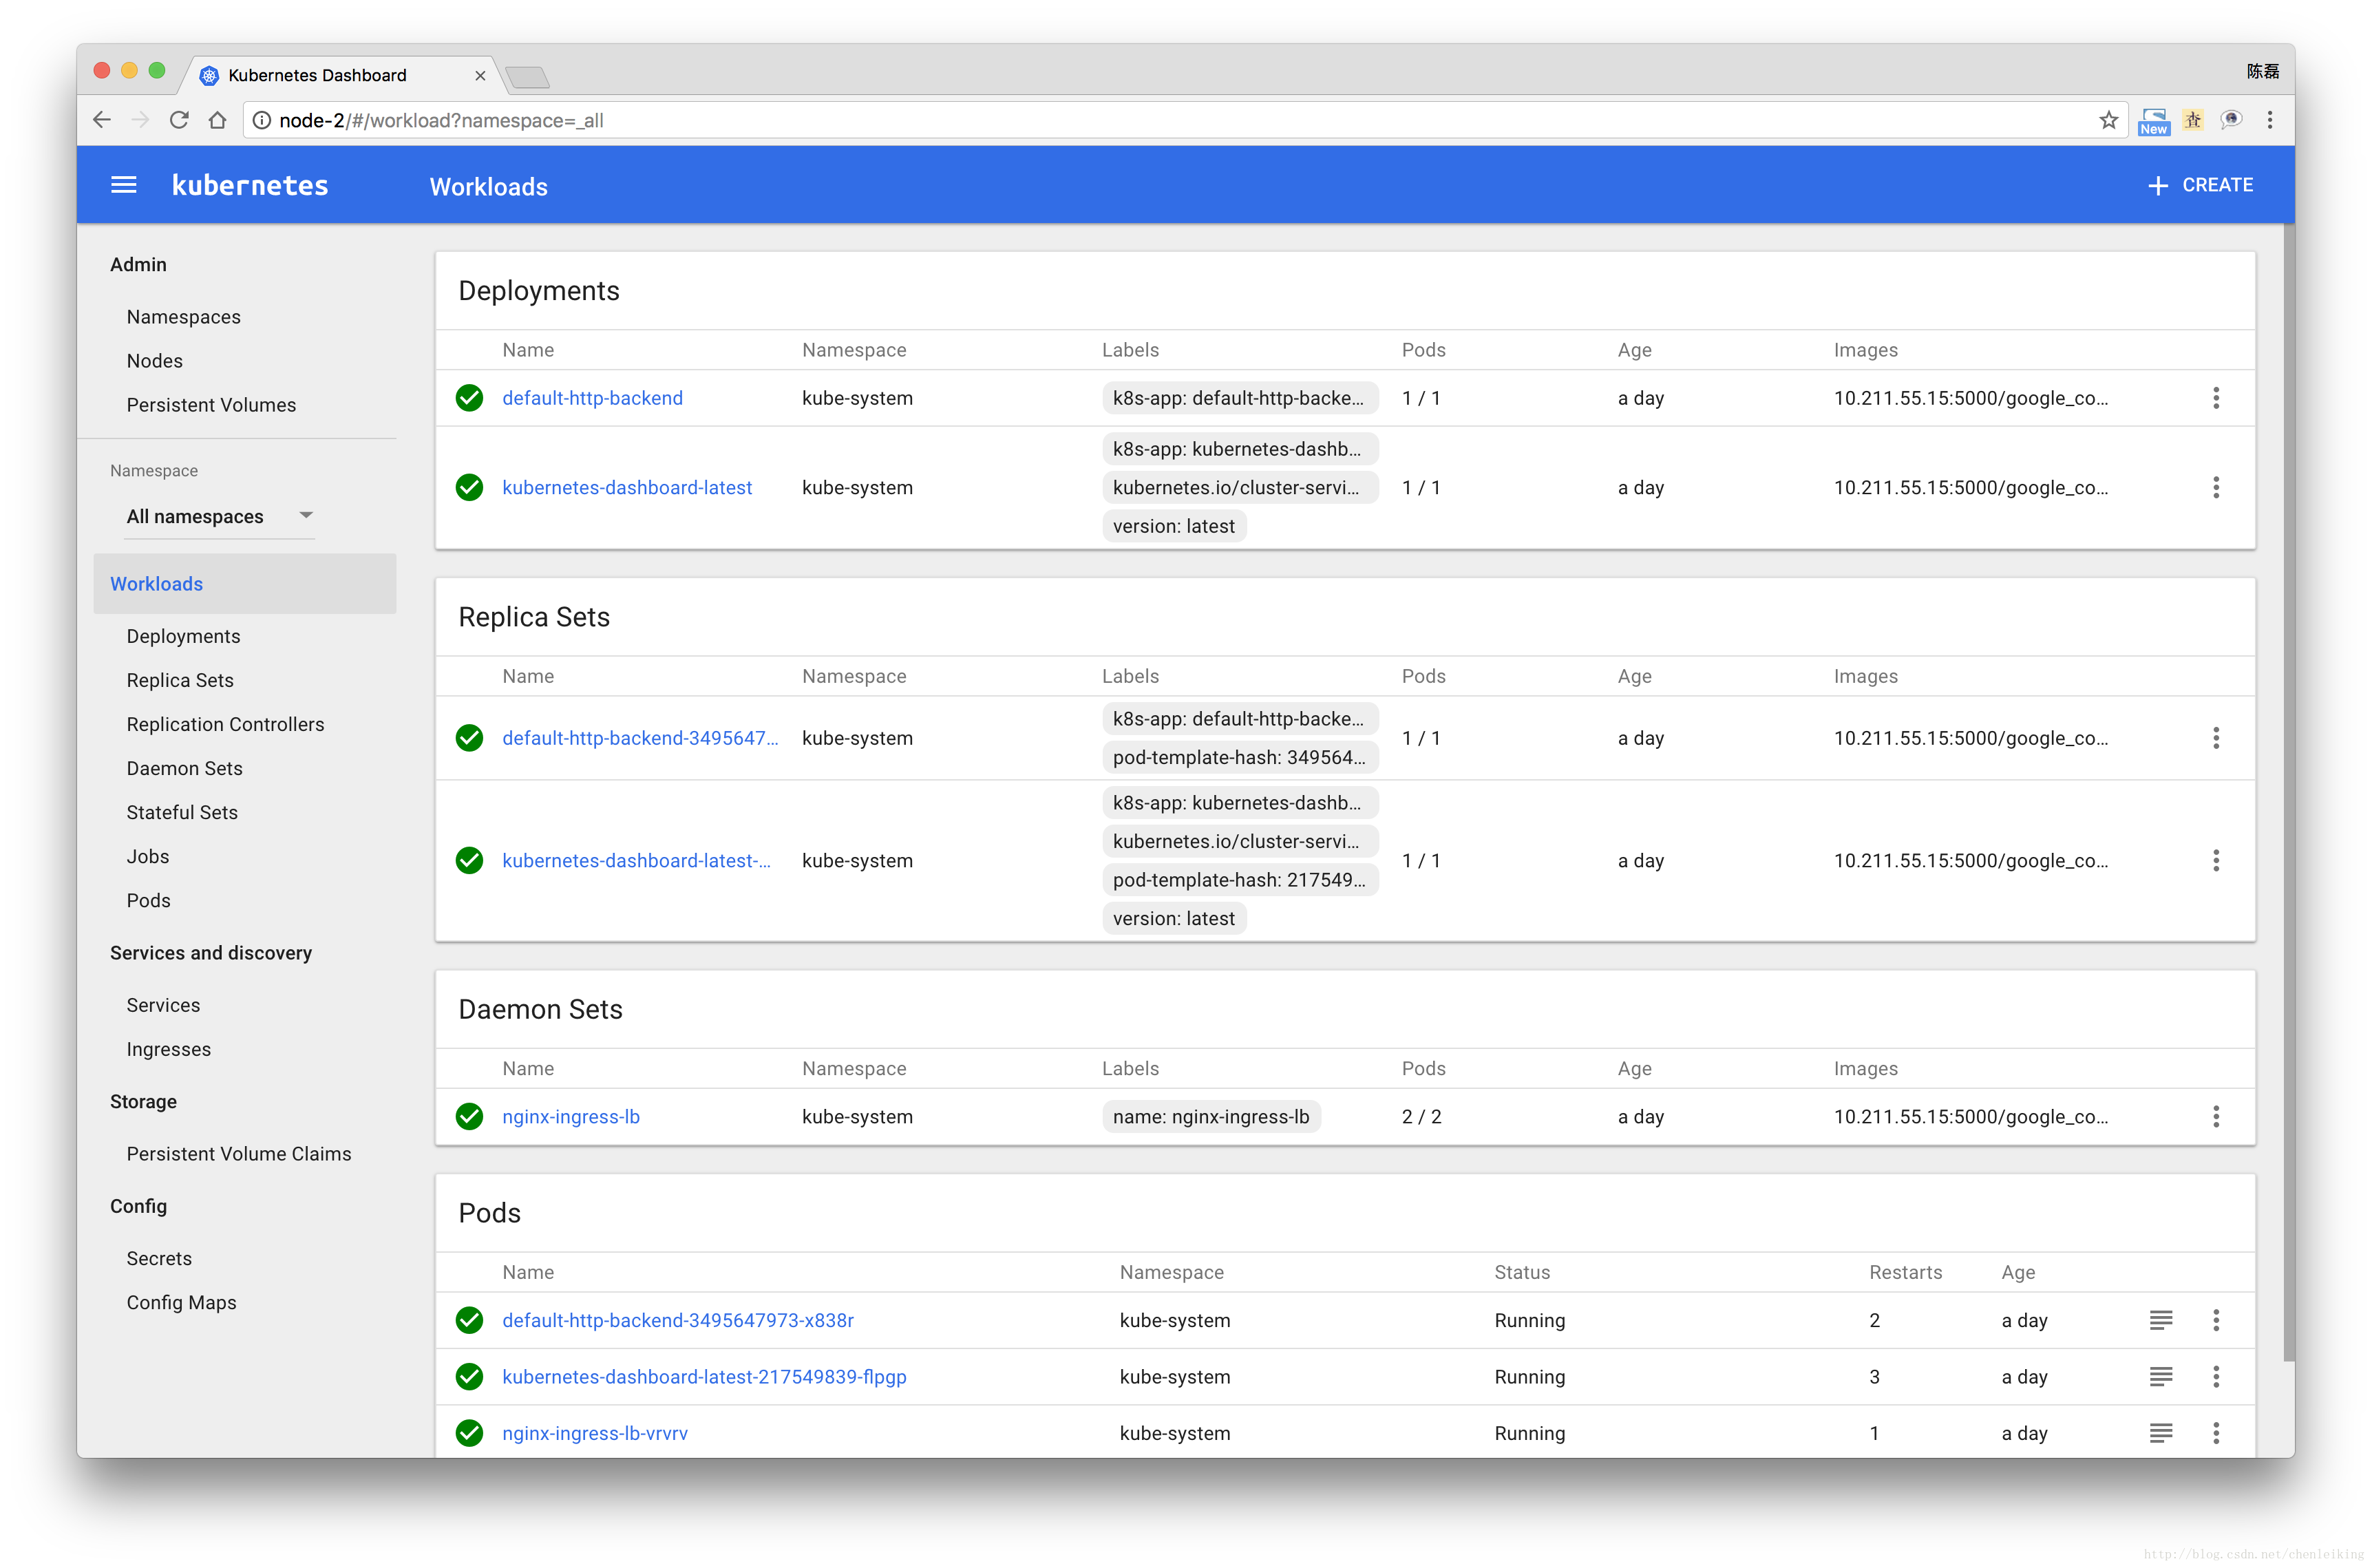Click the green status icon for default-http-backend

pyautogui.click(x=469, y=397)
